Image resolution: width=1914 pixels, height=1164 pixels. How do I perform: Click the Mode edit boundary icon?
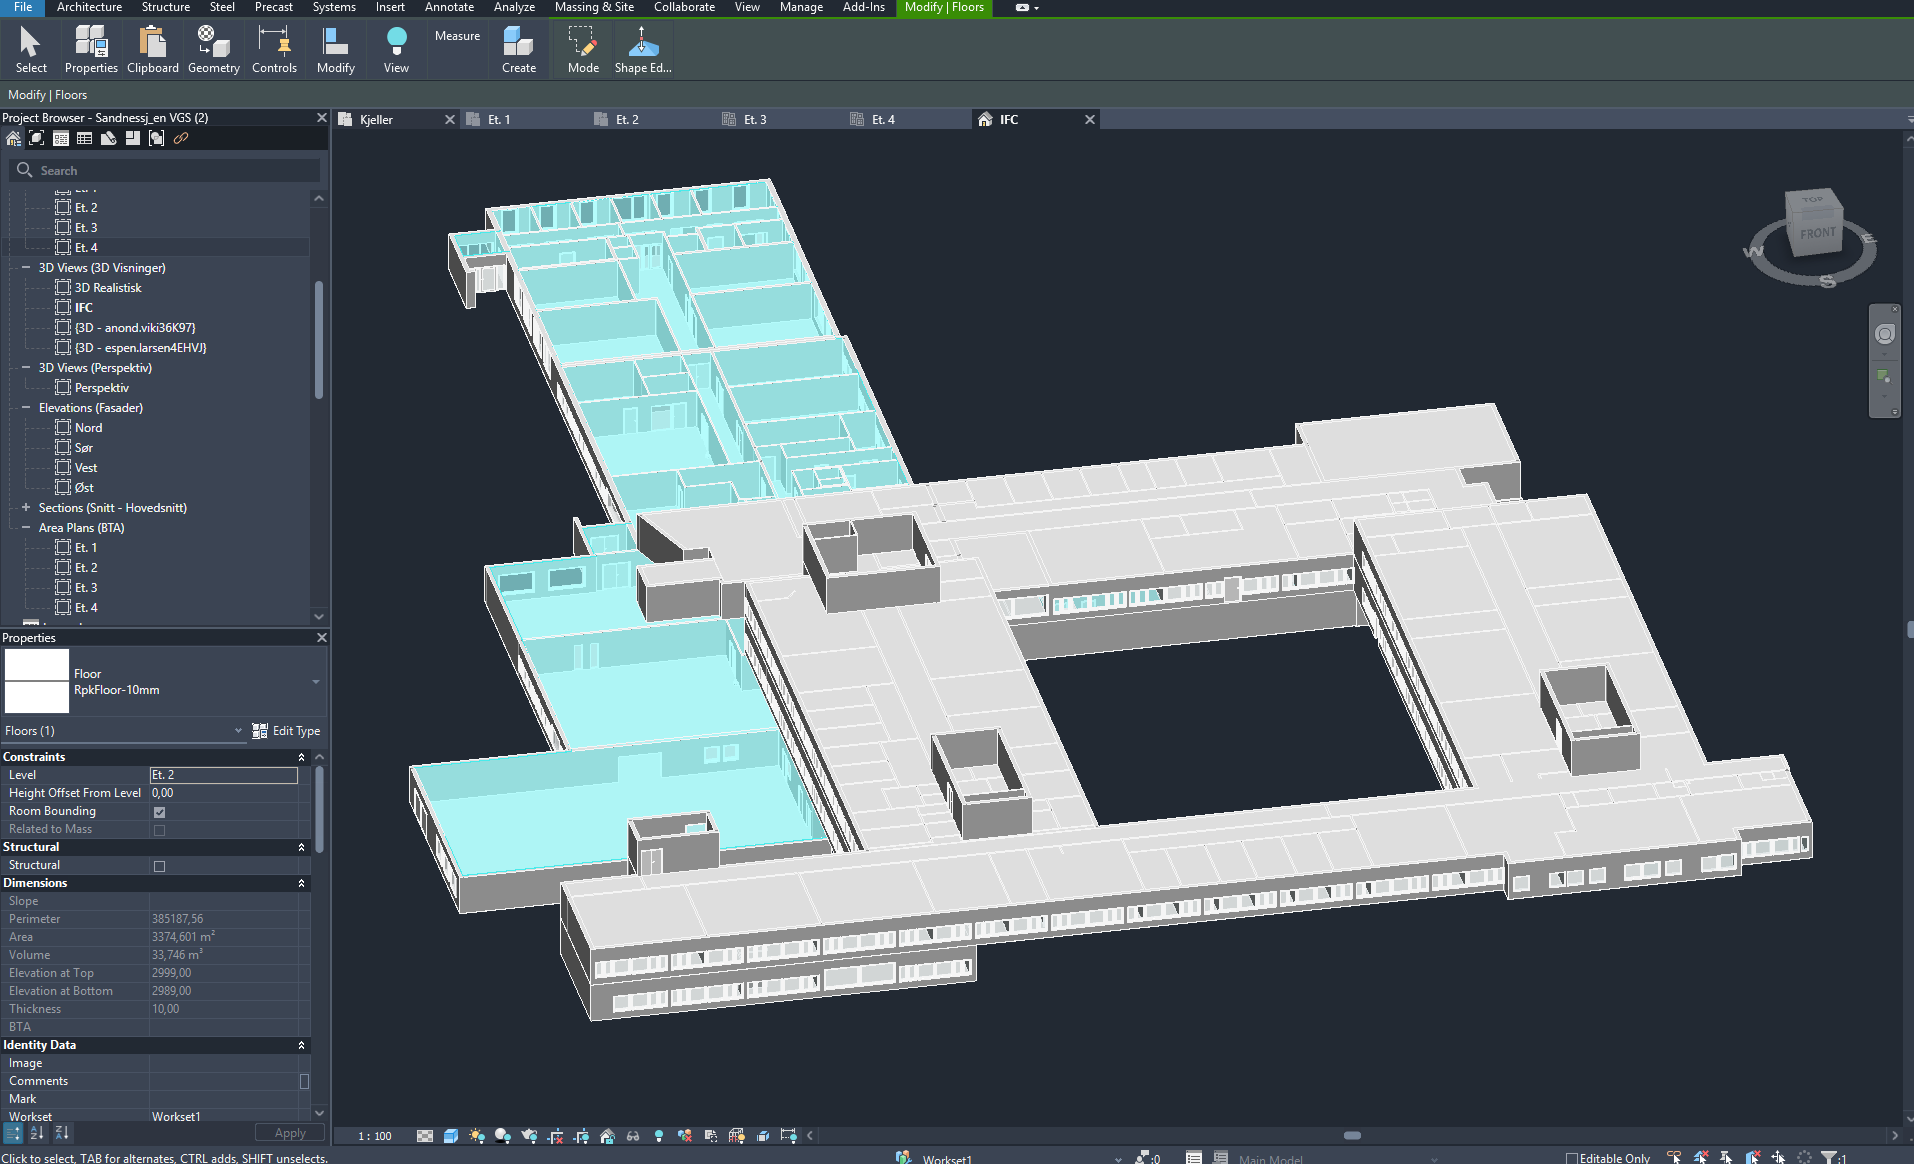click(x=583, y=49)
